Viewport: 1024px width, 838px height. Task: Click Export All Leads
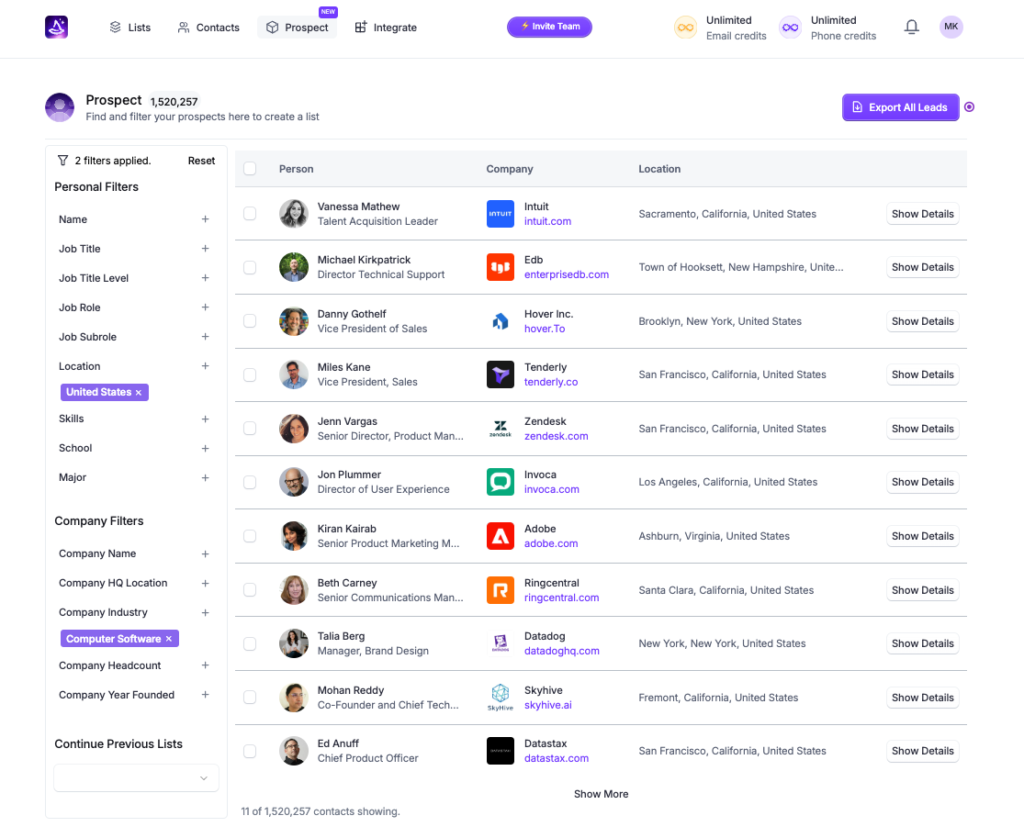(x=901, y=107)
